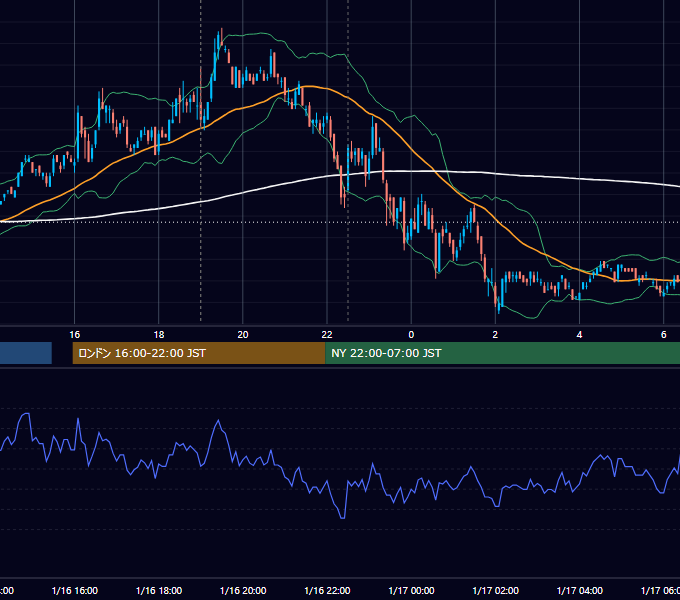Click the '20' hour label on chart axis
This screenshot has height=600, width=680.
[243, 335]
